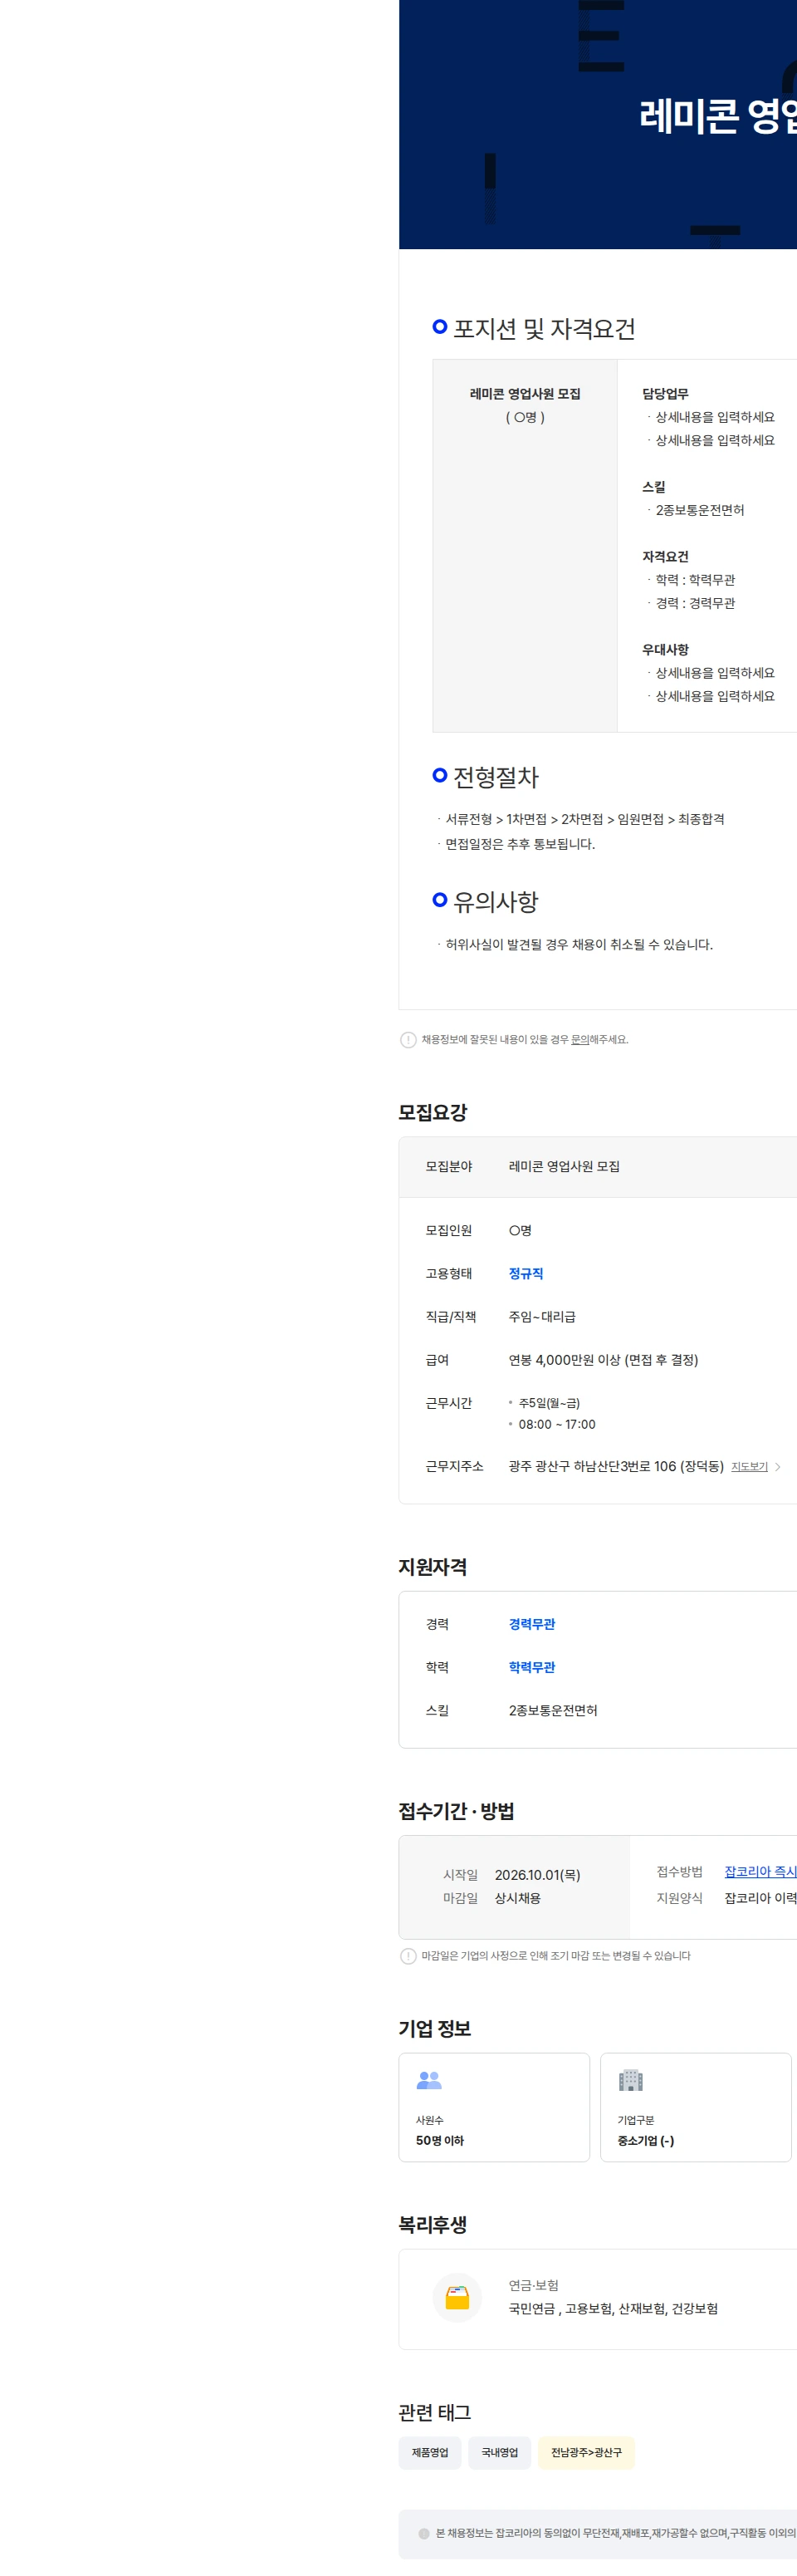Click the building icon in 기업구분 card

point(631,2080)
